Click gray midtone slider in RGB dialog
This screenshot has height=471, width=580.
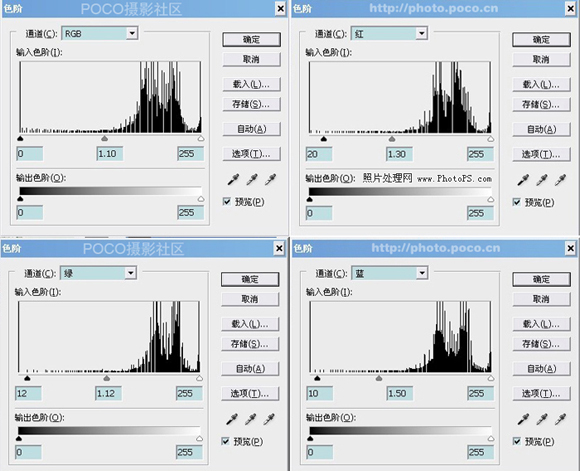point(105,138)
